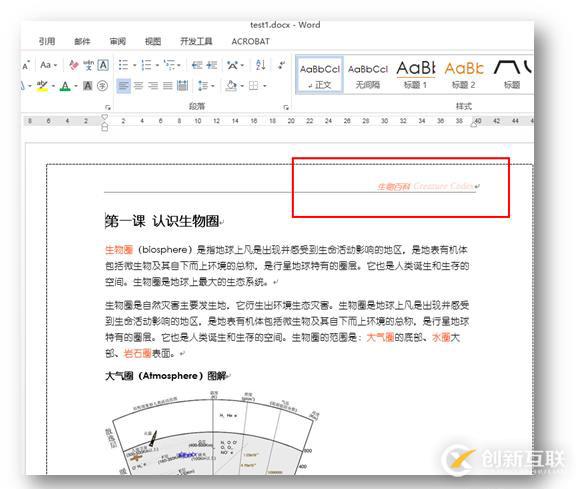Click the heading 第一课 认识生物圈
The width and height of the screenshot is (576, 489).
[x=162, y=221]
